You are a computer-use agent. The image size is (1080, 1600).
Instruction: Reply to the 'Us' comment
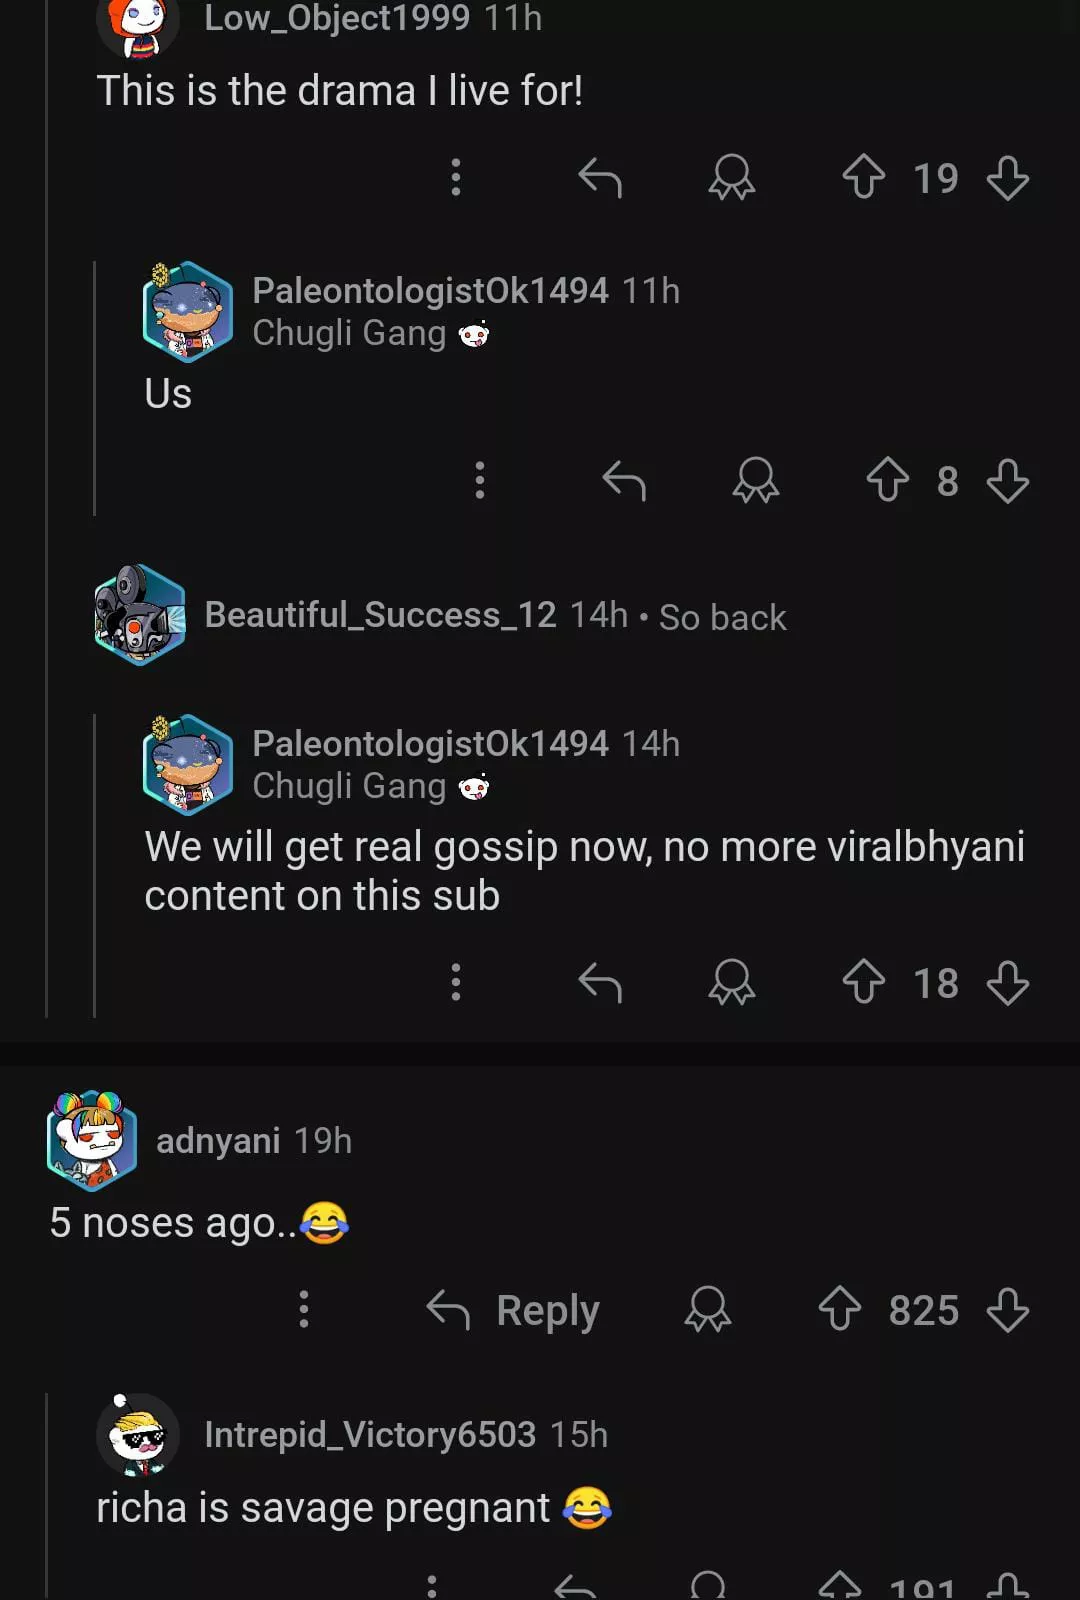(x=624, y=481)
